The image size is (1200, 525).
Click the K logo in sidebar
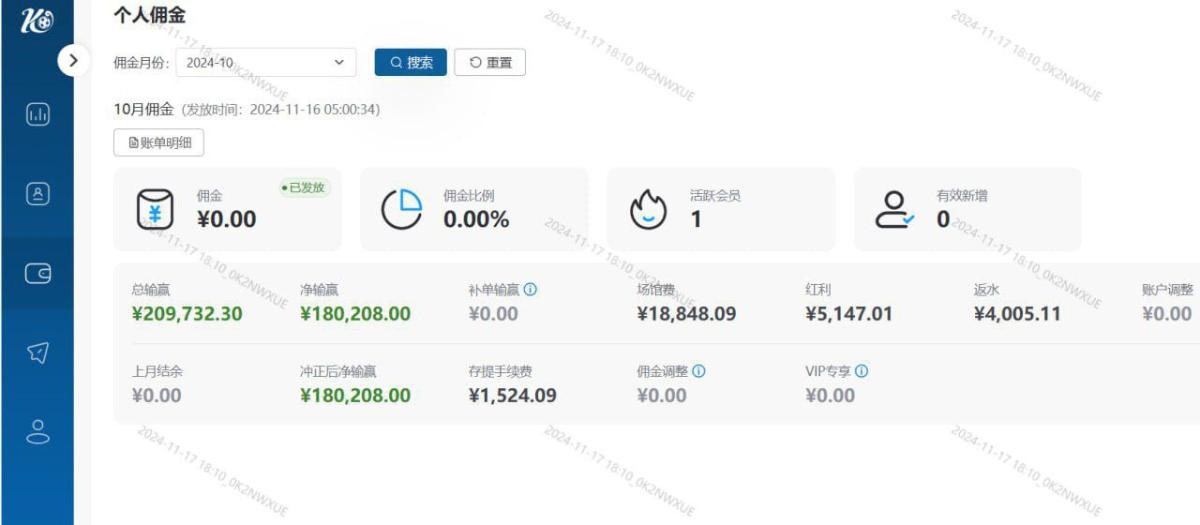37,21
